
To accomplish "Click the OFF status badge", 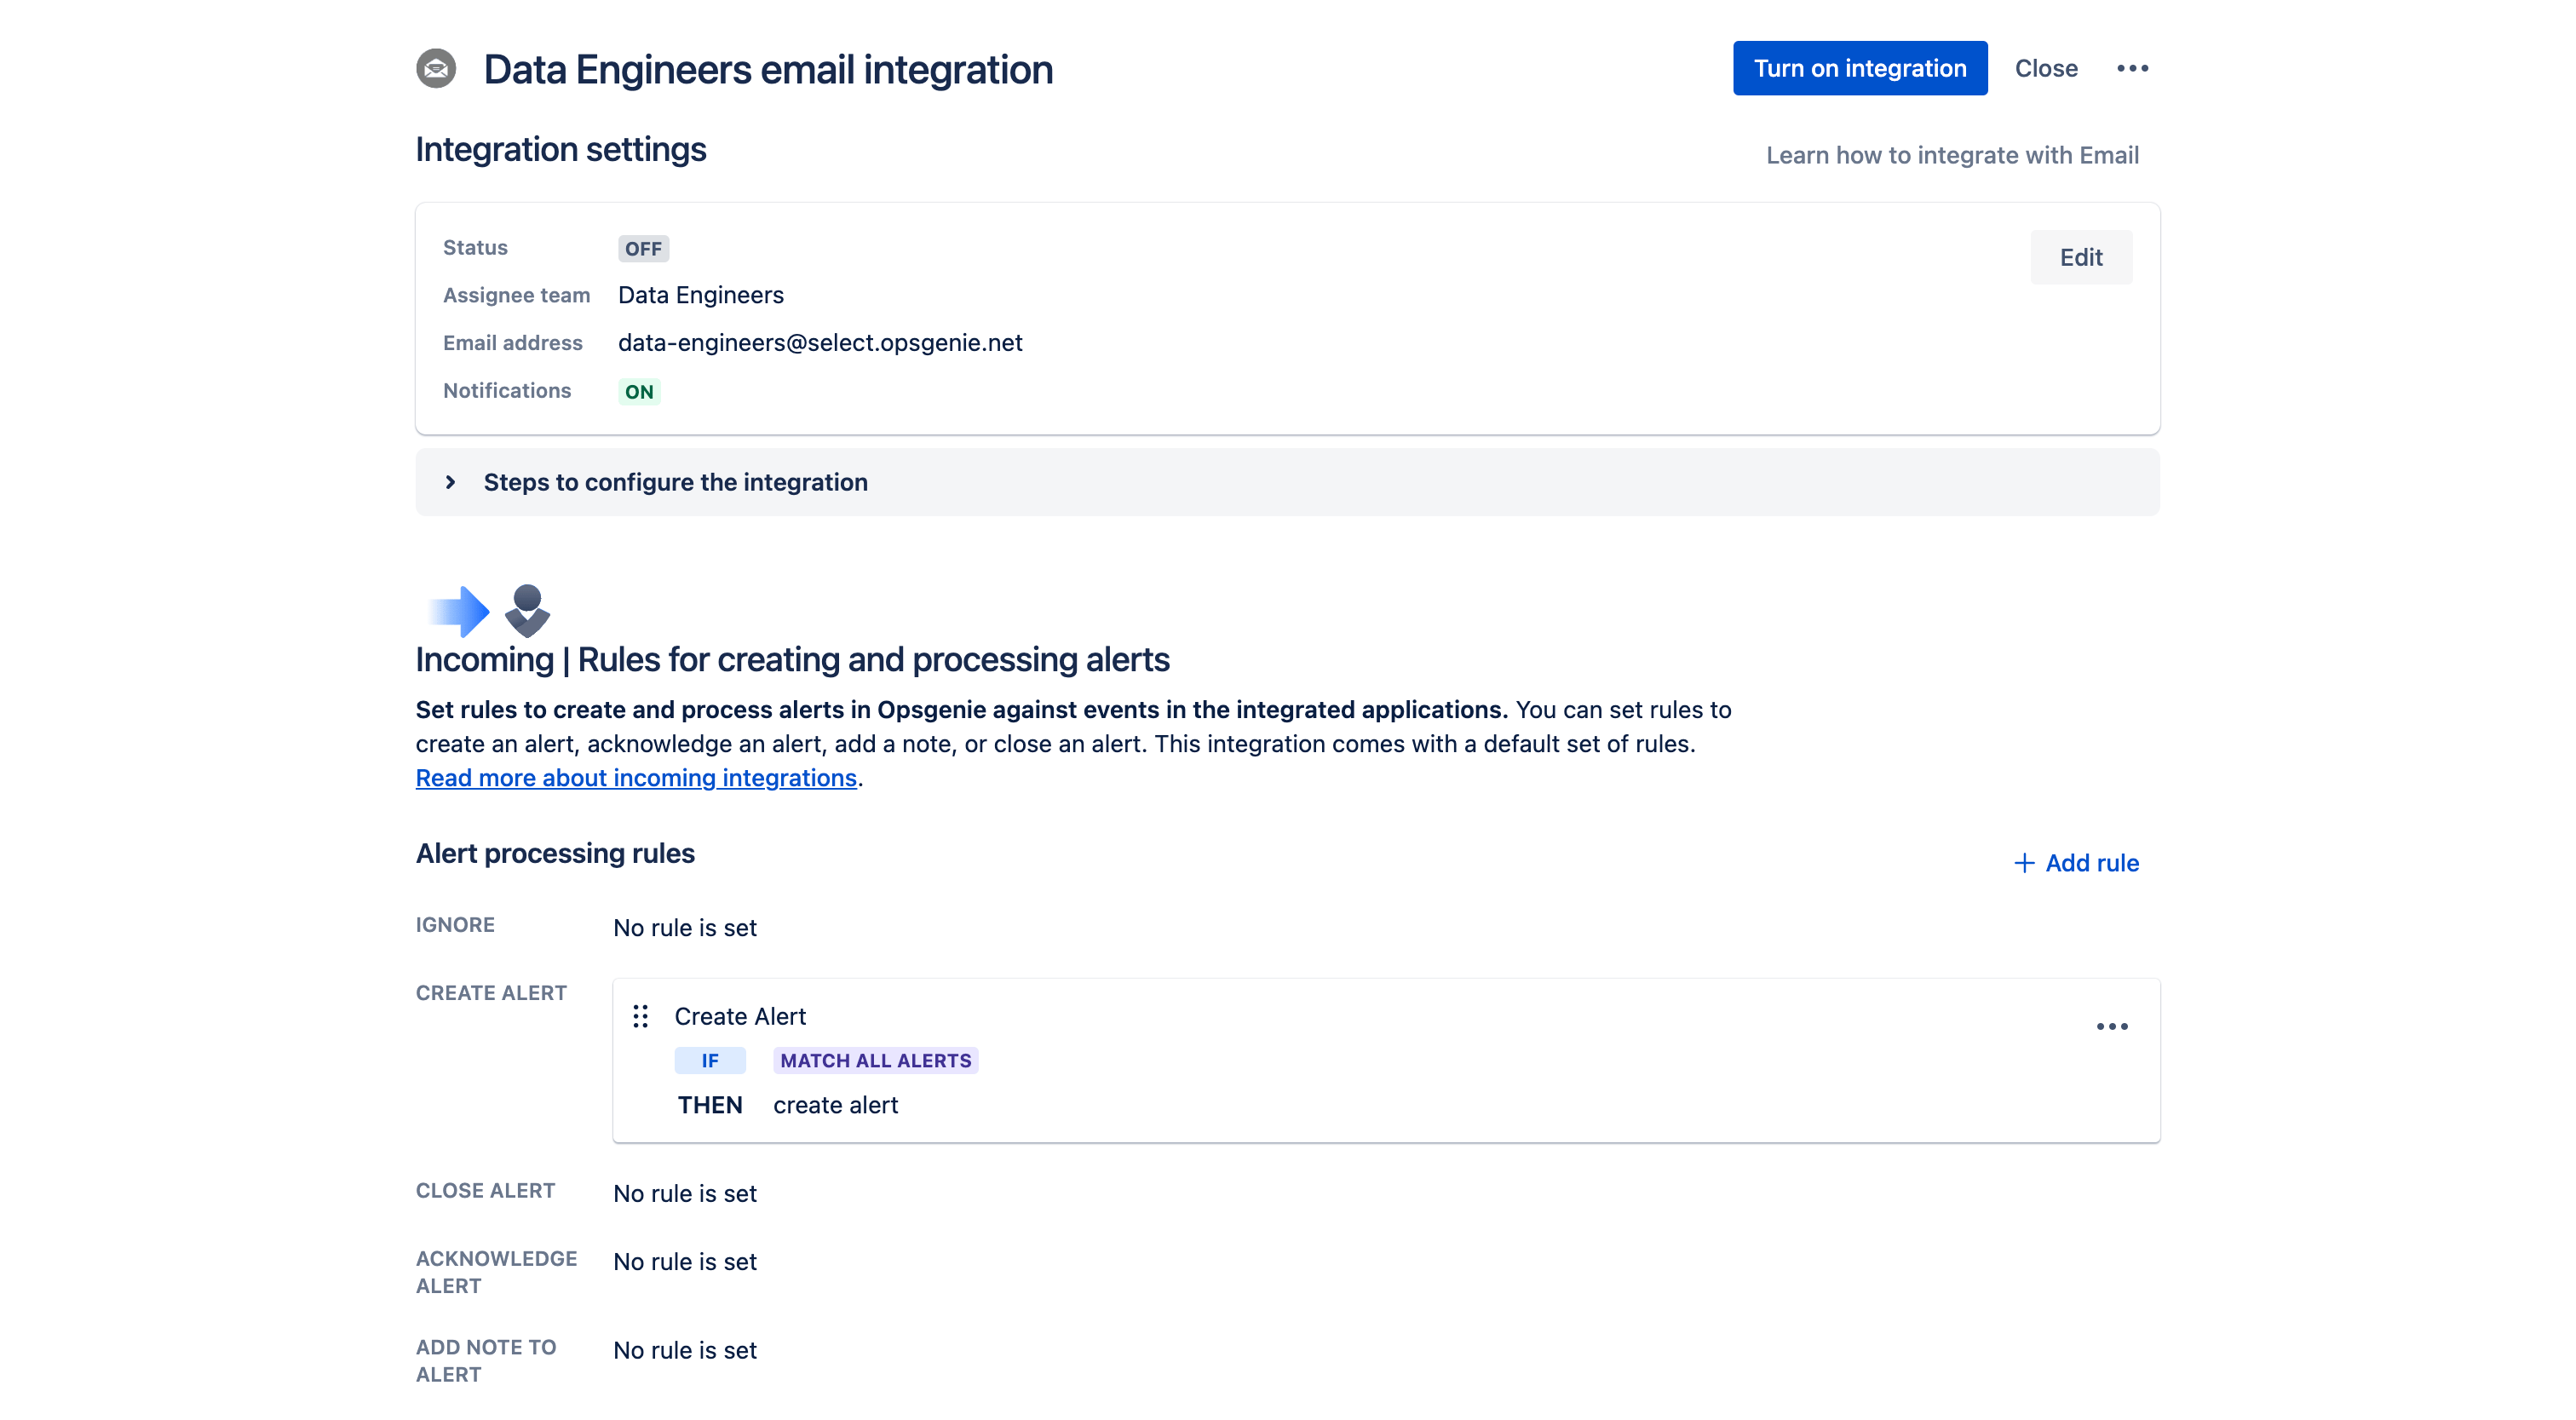I will pos(643,249).
